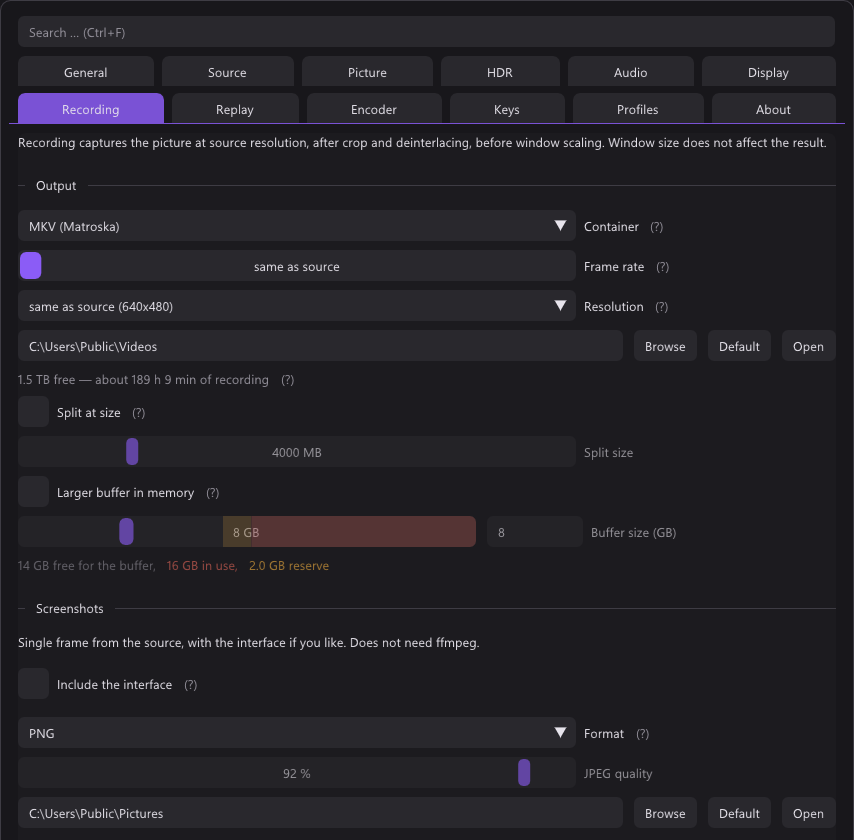Screen dimensions: 854x840
Task: Toggle the Larger buffer in memory checkbox
Action: 33,492
